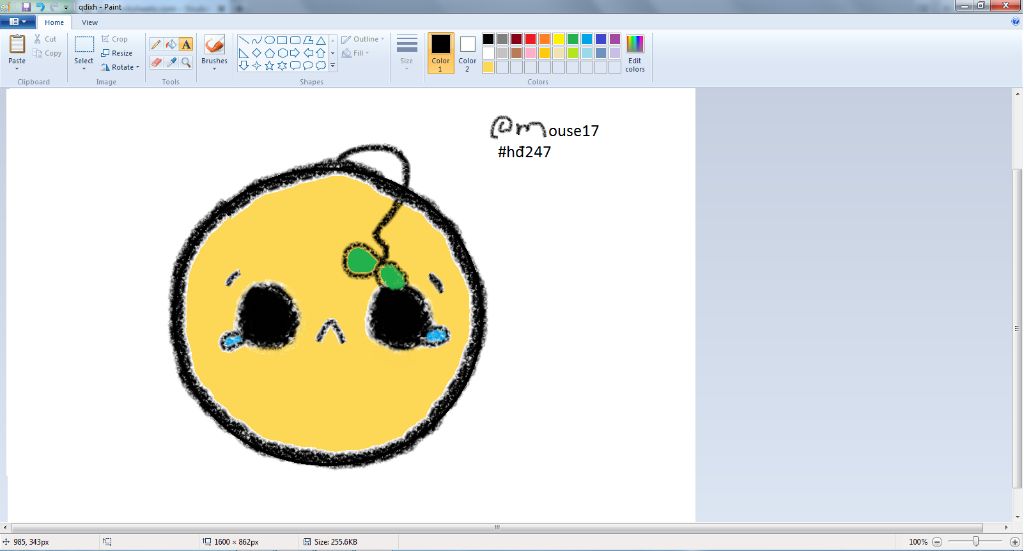Choose the Five-point star shape
Image resolution: width=1024 pixels, height=551 pixels.
pos(269,65)
